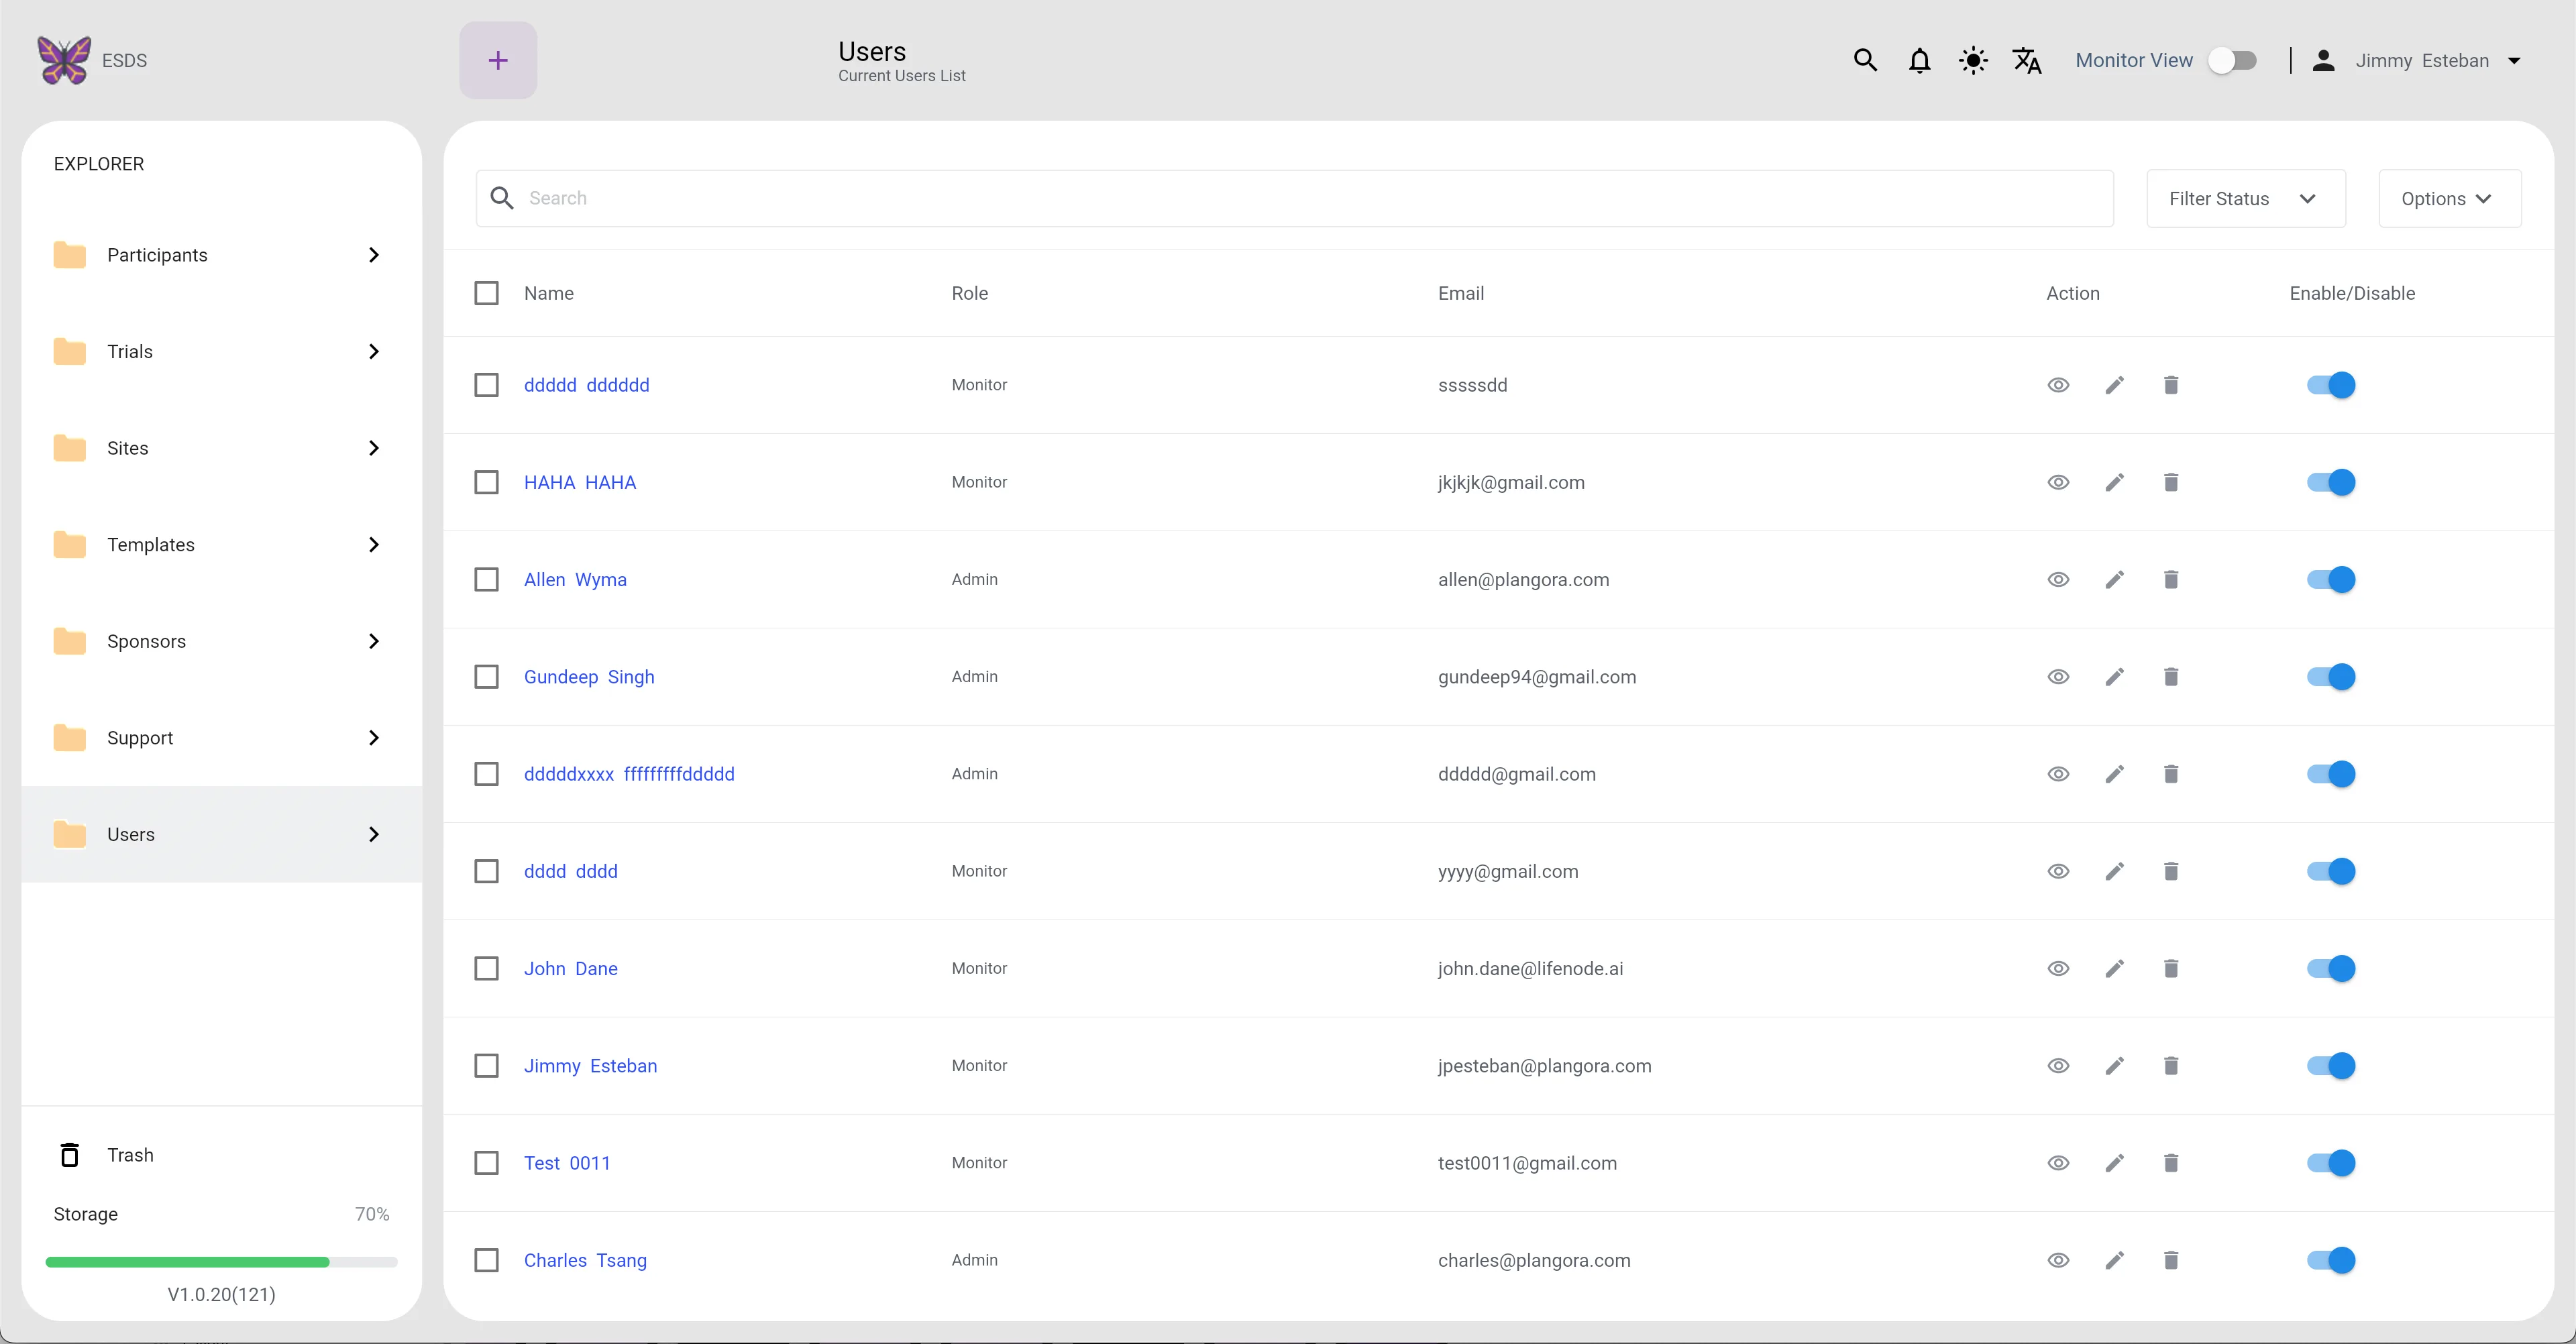Viewport: 2576px width, 1344px height.
Task: Click the header search magnifier icon
Action: (1865, 61)
